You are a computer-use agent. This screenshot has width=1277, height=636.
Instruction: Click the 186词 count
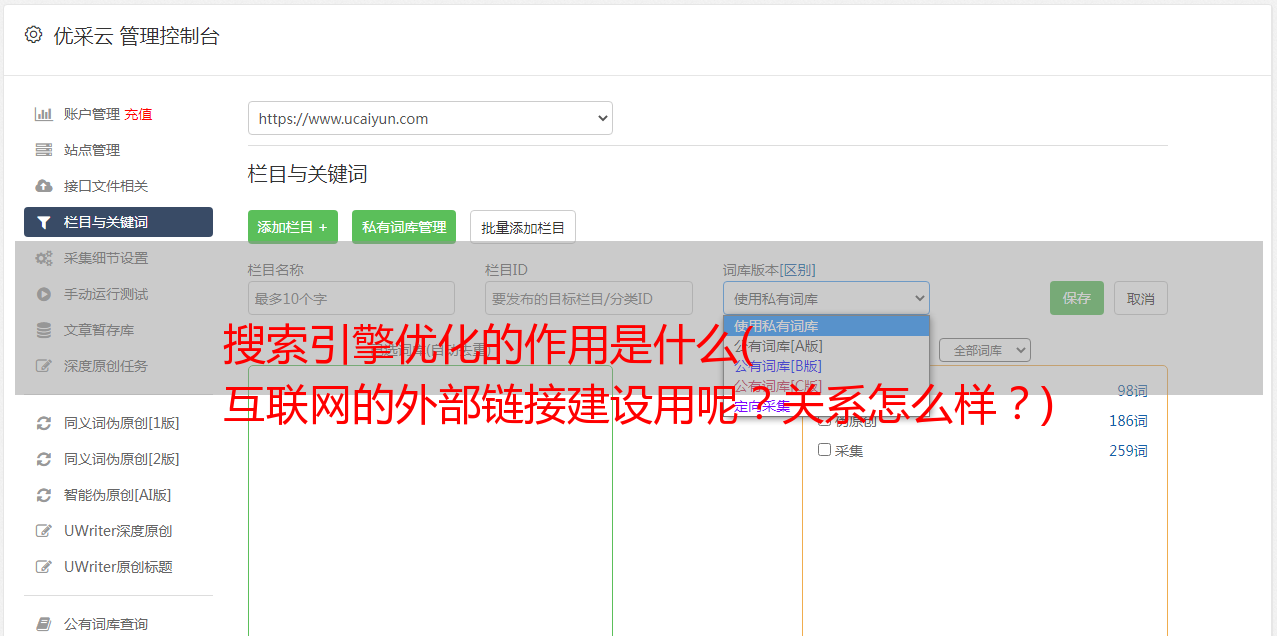1128,421
